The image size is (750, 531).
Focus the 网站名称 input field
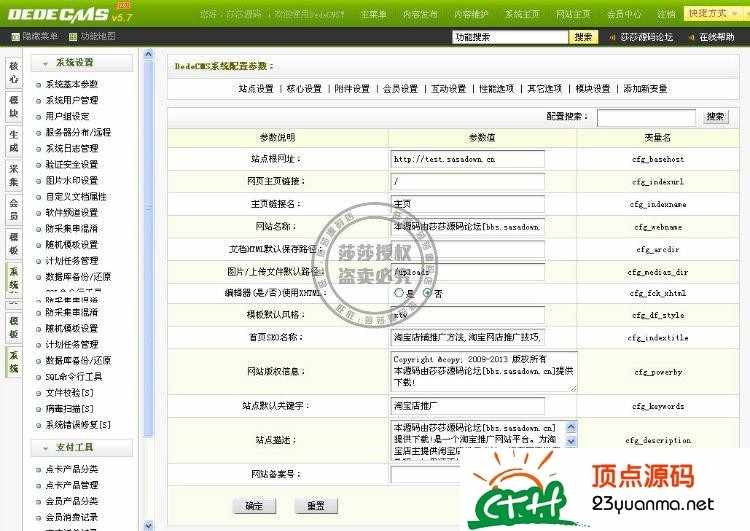tap(467, 227)
